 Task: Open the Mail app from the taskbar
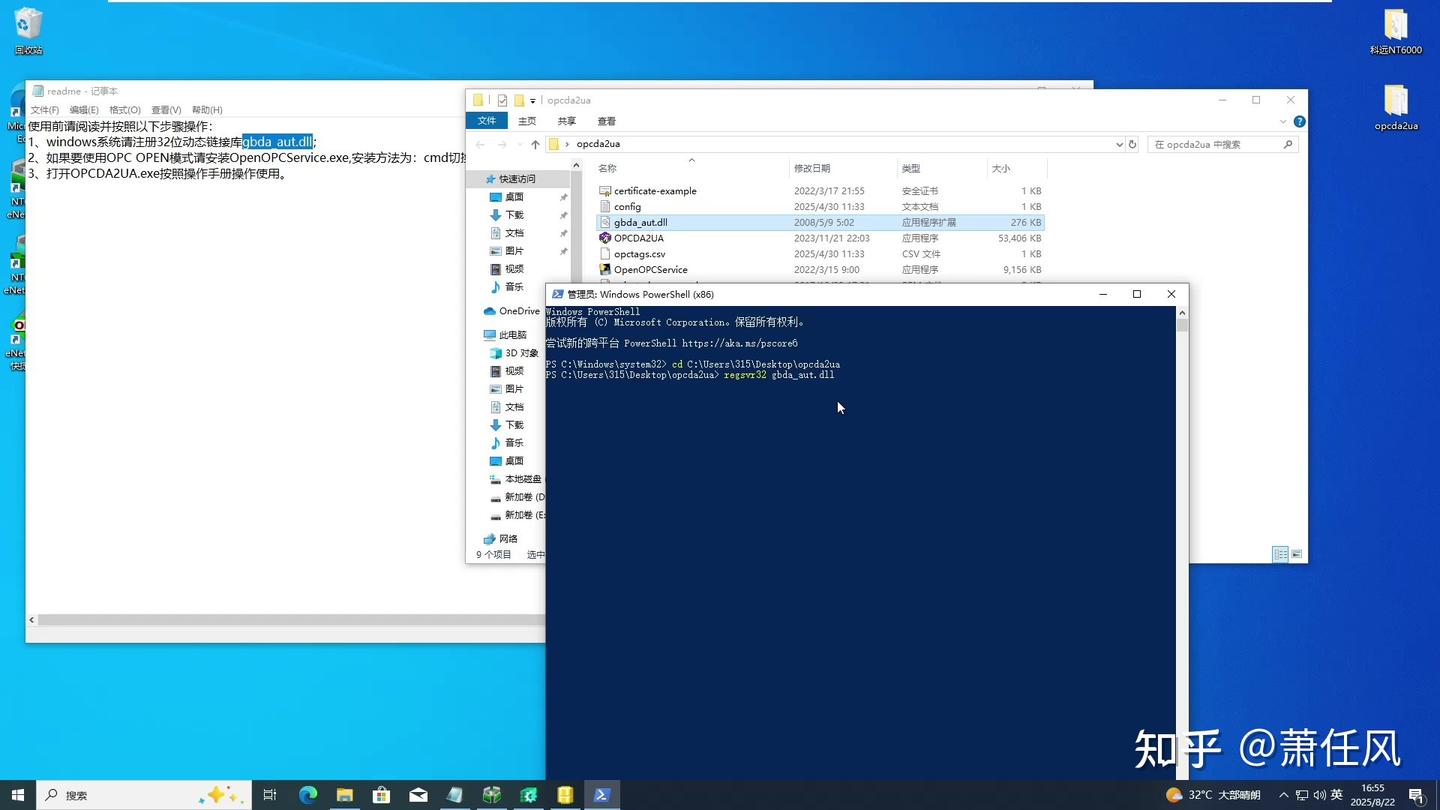(x=417, y=795)
